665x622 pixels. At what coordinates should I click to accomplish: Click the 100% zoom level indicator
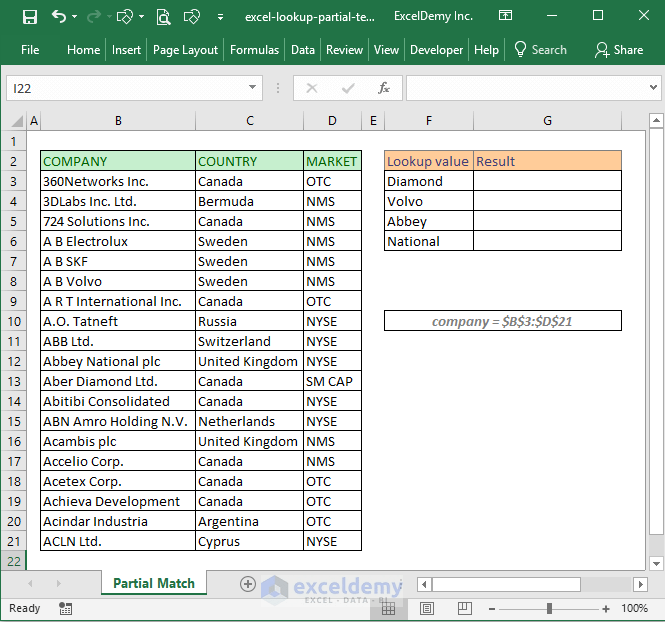click(634, 608)
